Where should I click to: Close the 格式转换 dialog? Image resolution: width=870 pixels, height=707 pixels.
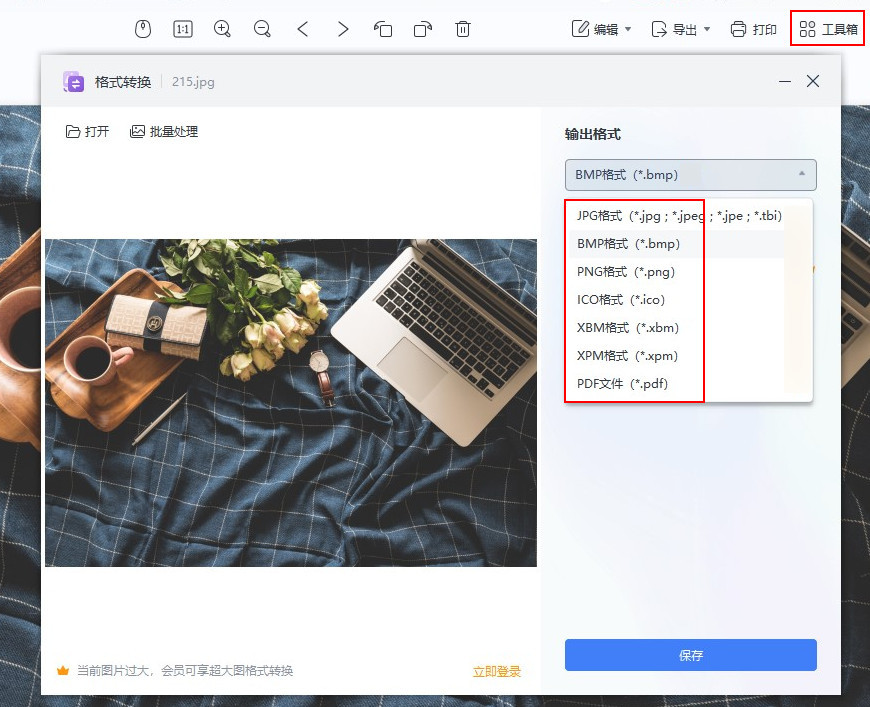(x=813, y=82)
